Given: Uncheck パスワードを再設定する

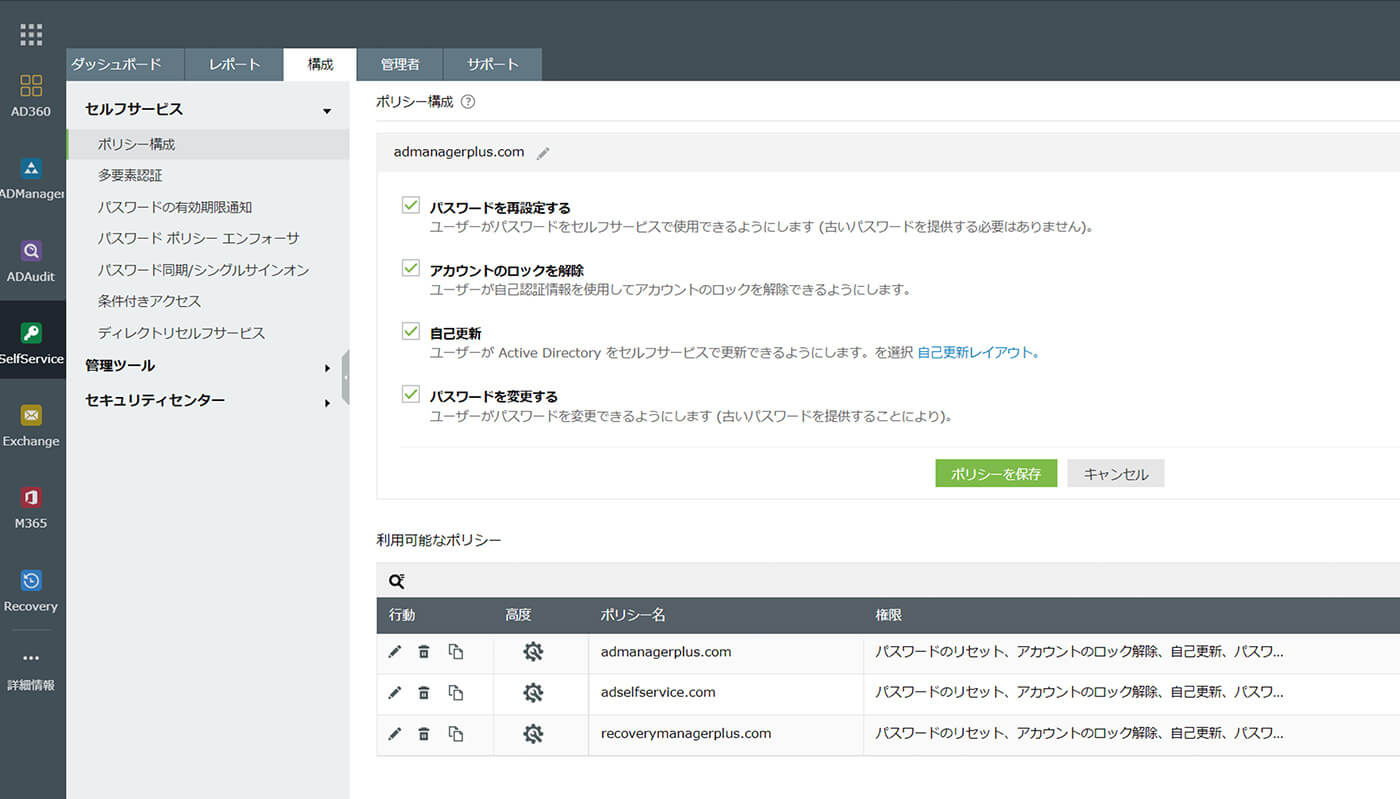Looking at the screenshot, I should (x=410, y=204).
